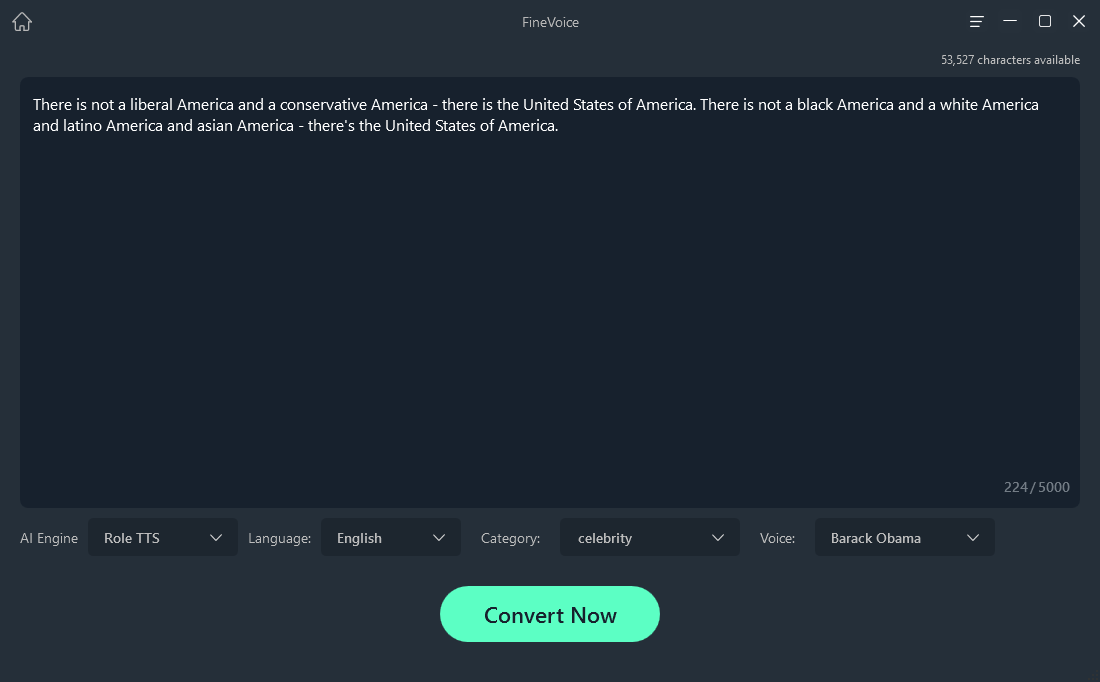
Task: Click the AI Engine label
Action: click(49, 538)
